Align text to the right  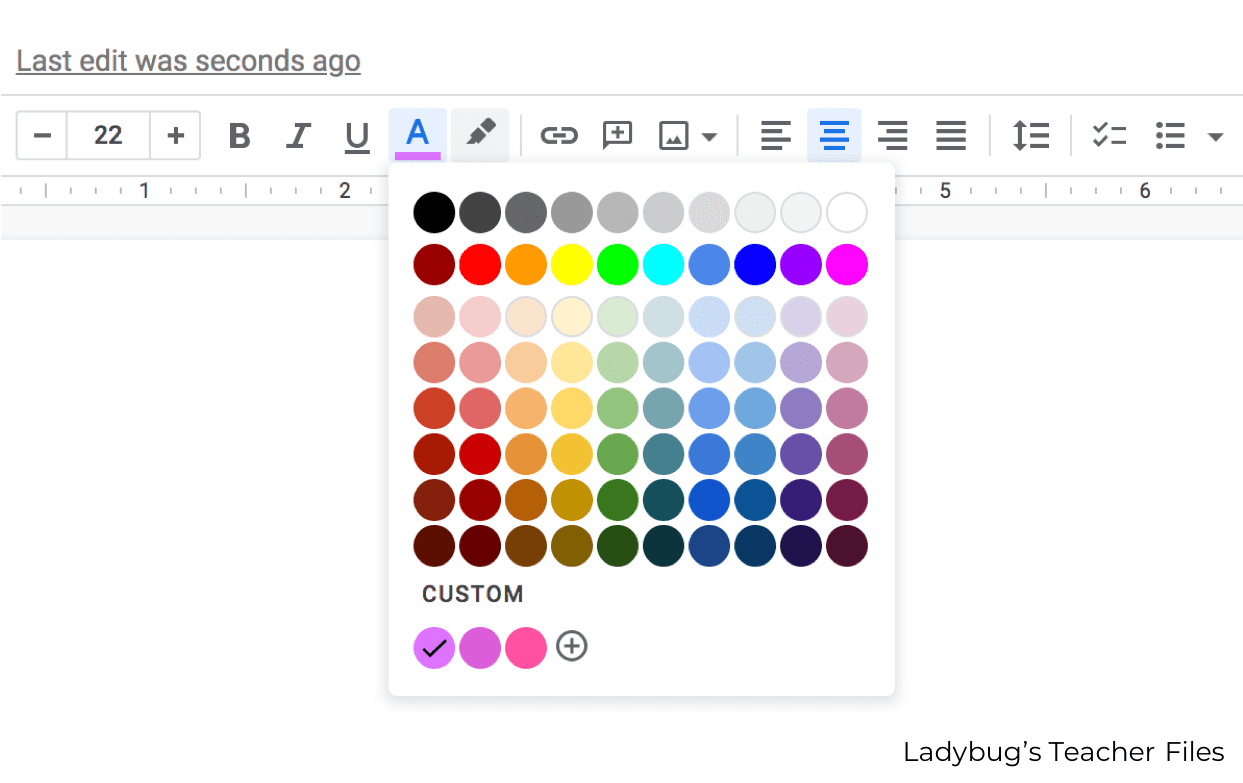coord(893,135)
